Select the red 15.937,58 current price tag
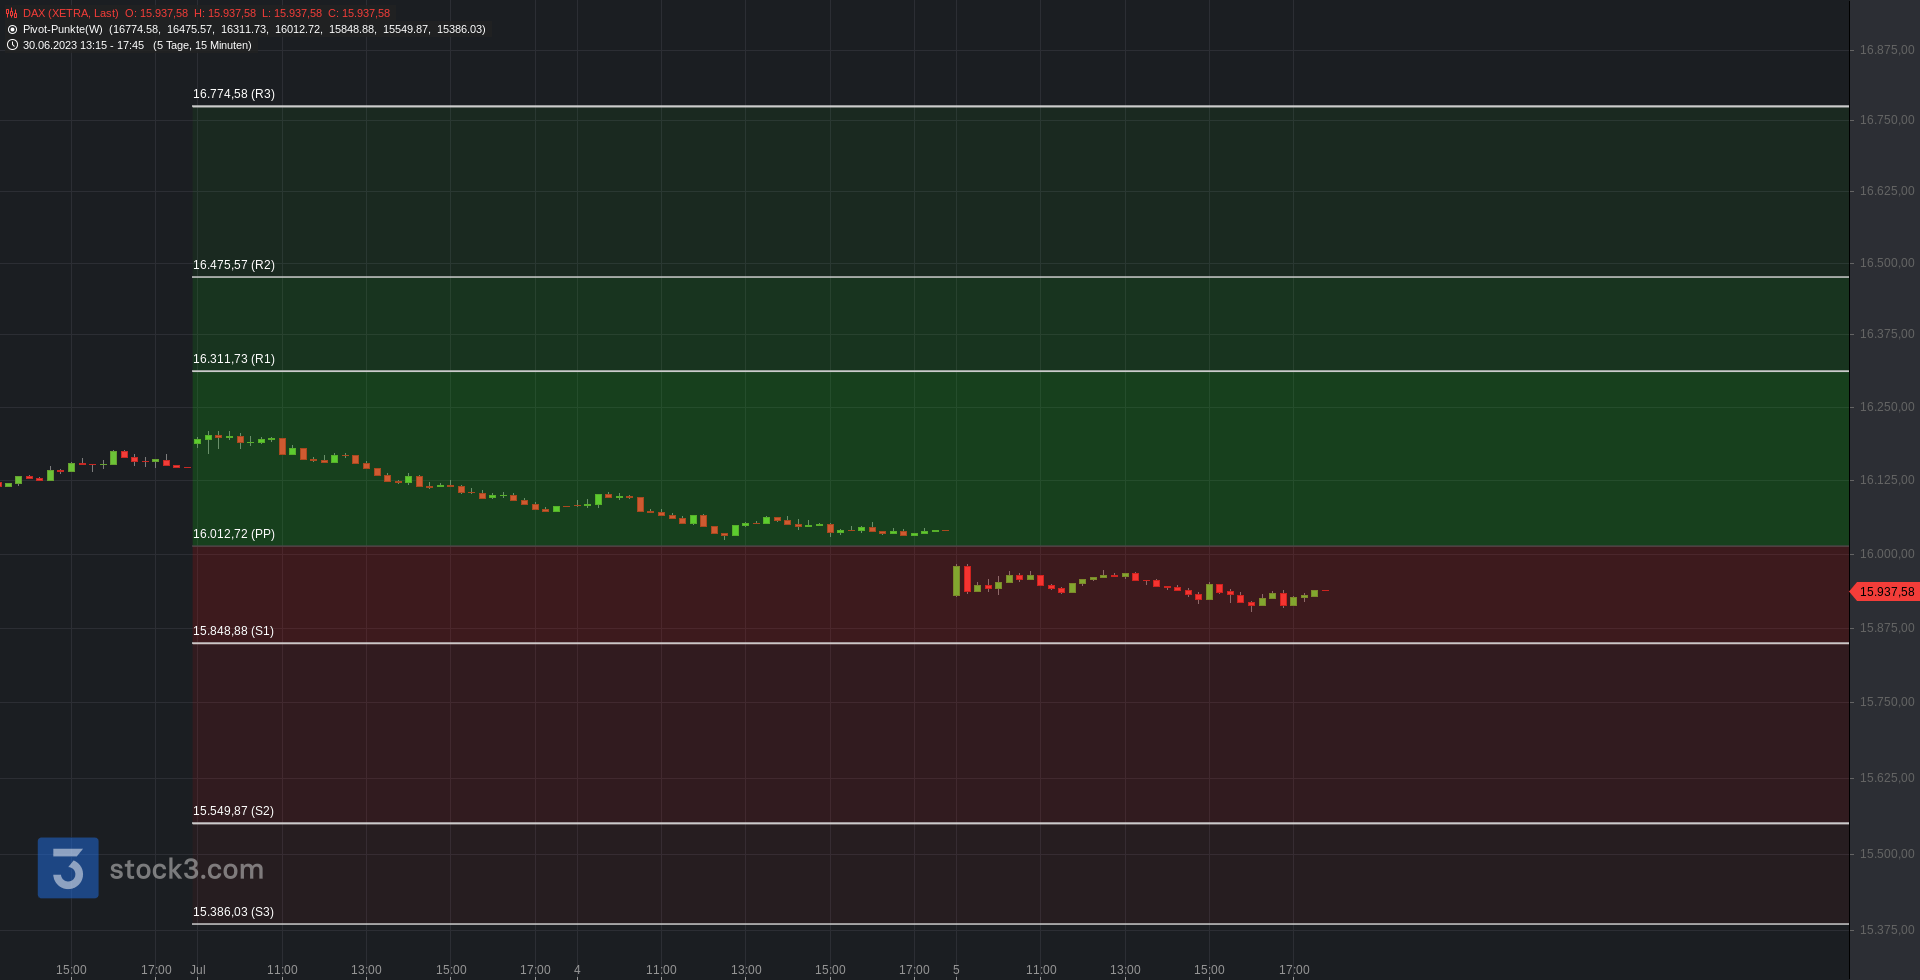 (1886, 592)
